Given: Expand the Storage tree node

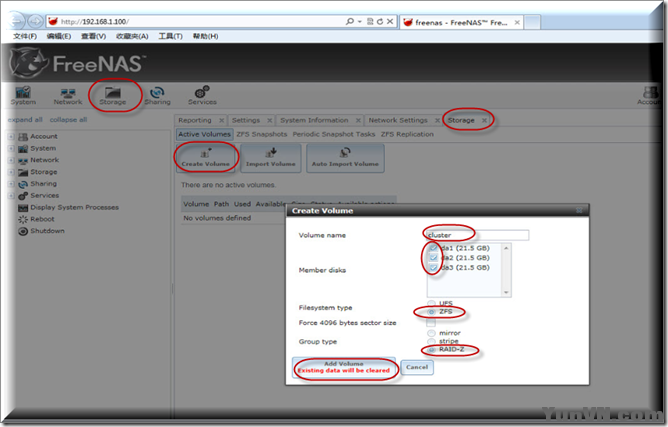Looking at the screenshot, I should [12, 172].
